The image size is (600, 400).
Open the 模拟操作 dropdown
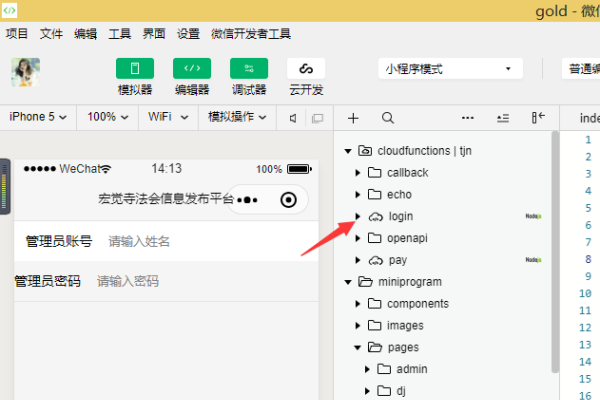pos(237,117)
